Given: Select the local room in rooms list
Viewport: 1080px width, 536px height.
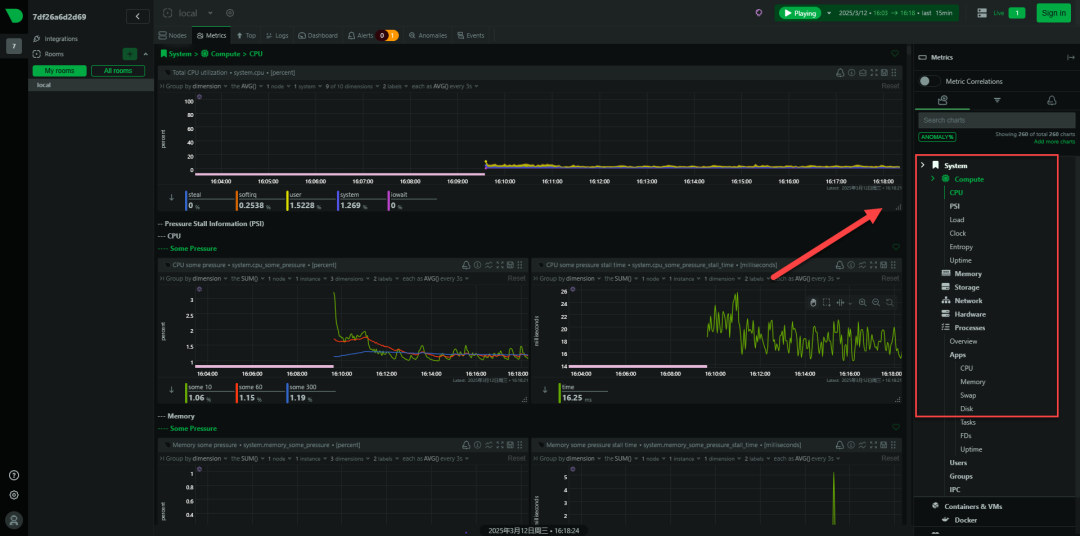Looking at the screenshot, I should [91, 85].
